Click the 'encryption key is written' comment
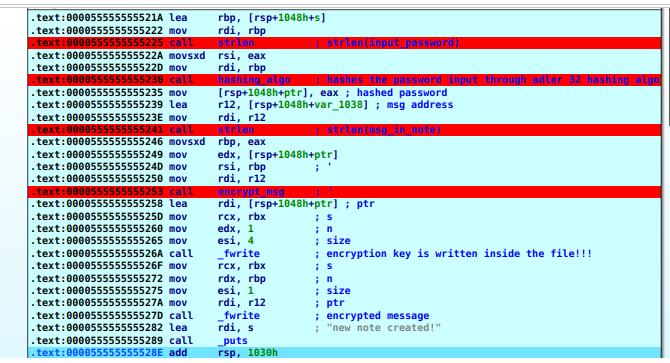This screenshot has height=363, width=670. tap(459, 254)
